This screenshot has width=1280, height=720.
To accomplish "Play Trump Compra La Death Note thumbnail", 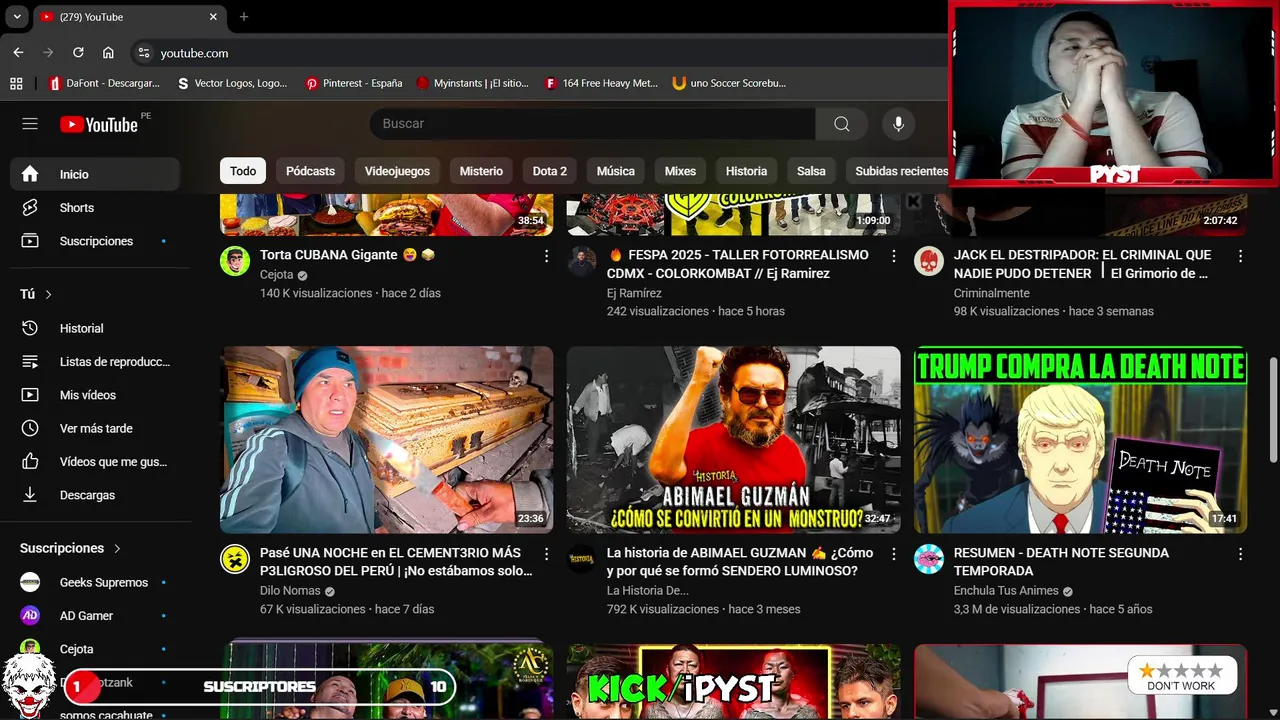I will tap(1080, 440).
